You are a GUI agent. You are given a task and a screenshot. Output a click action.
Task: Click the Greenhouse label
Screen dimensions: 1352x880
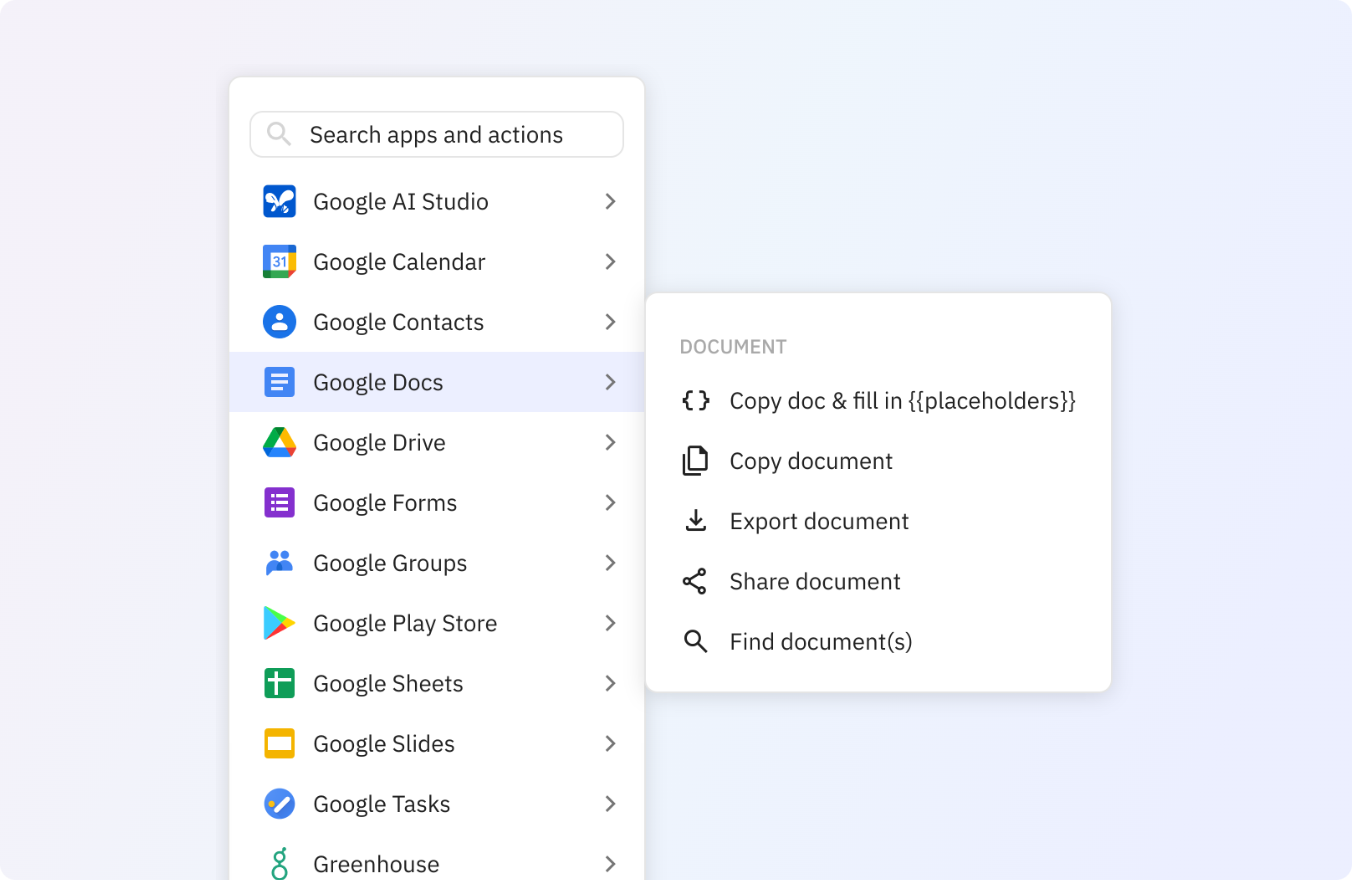376,864
